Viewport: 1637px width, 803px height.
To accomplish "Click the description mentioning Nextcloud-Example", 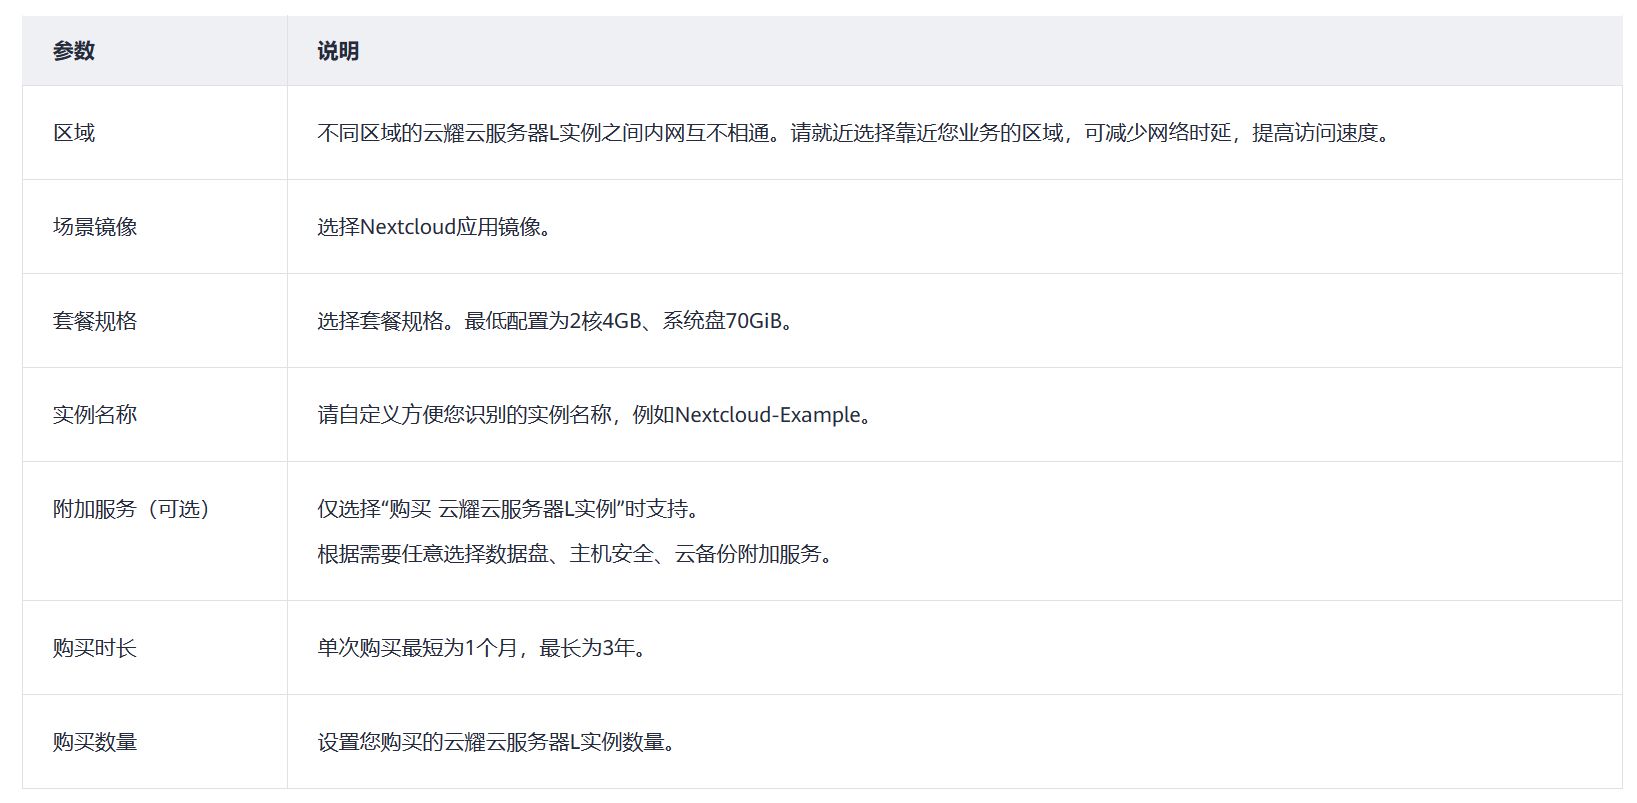I will point(598,415).
